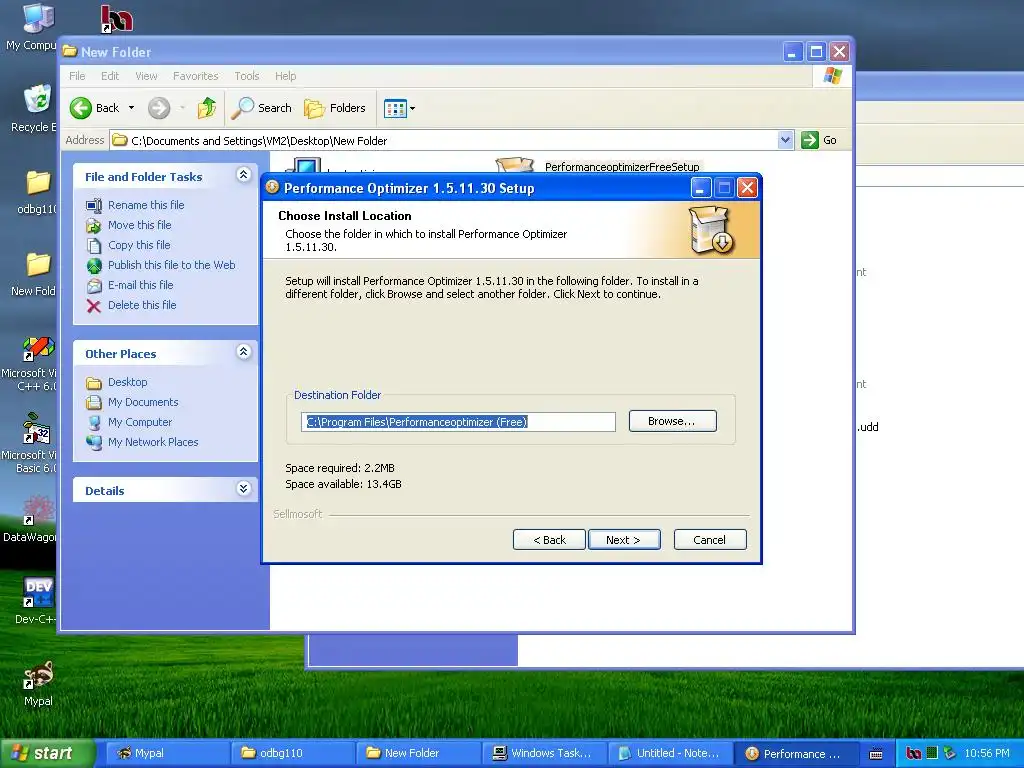The image size is (1024, 768).
Task: Select the PerformanceoptimizerFreeSetup file
Action: pos(622,167)
